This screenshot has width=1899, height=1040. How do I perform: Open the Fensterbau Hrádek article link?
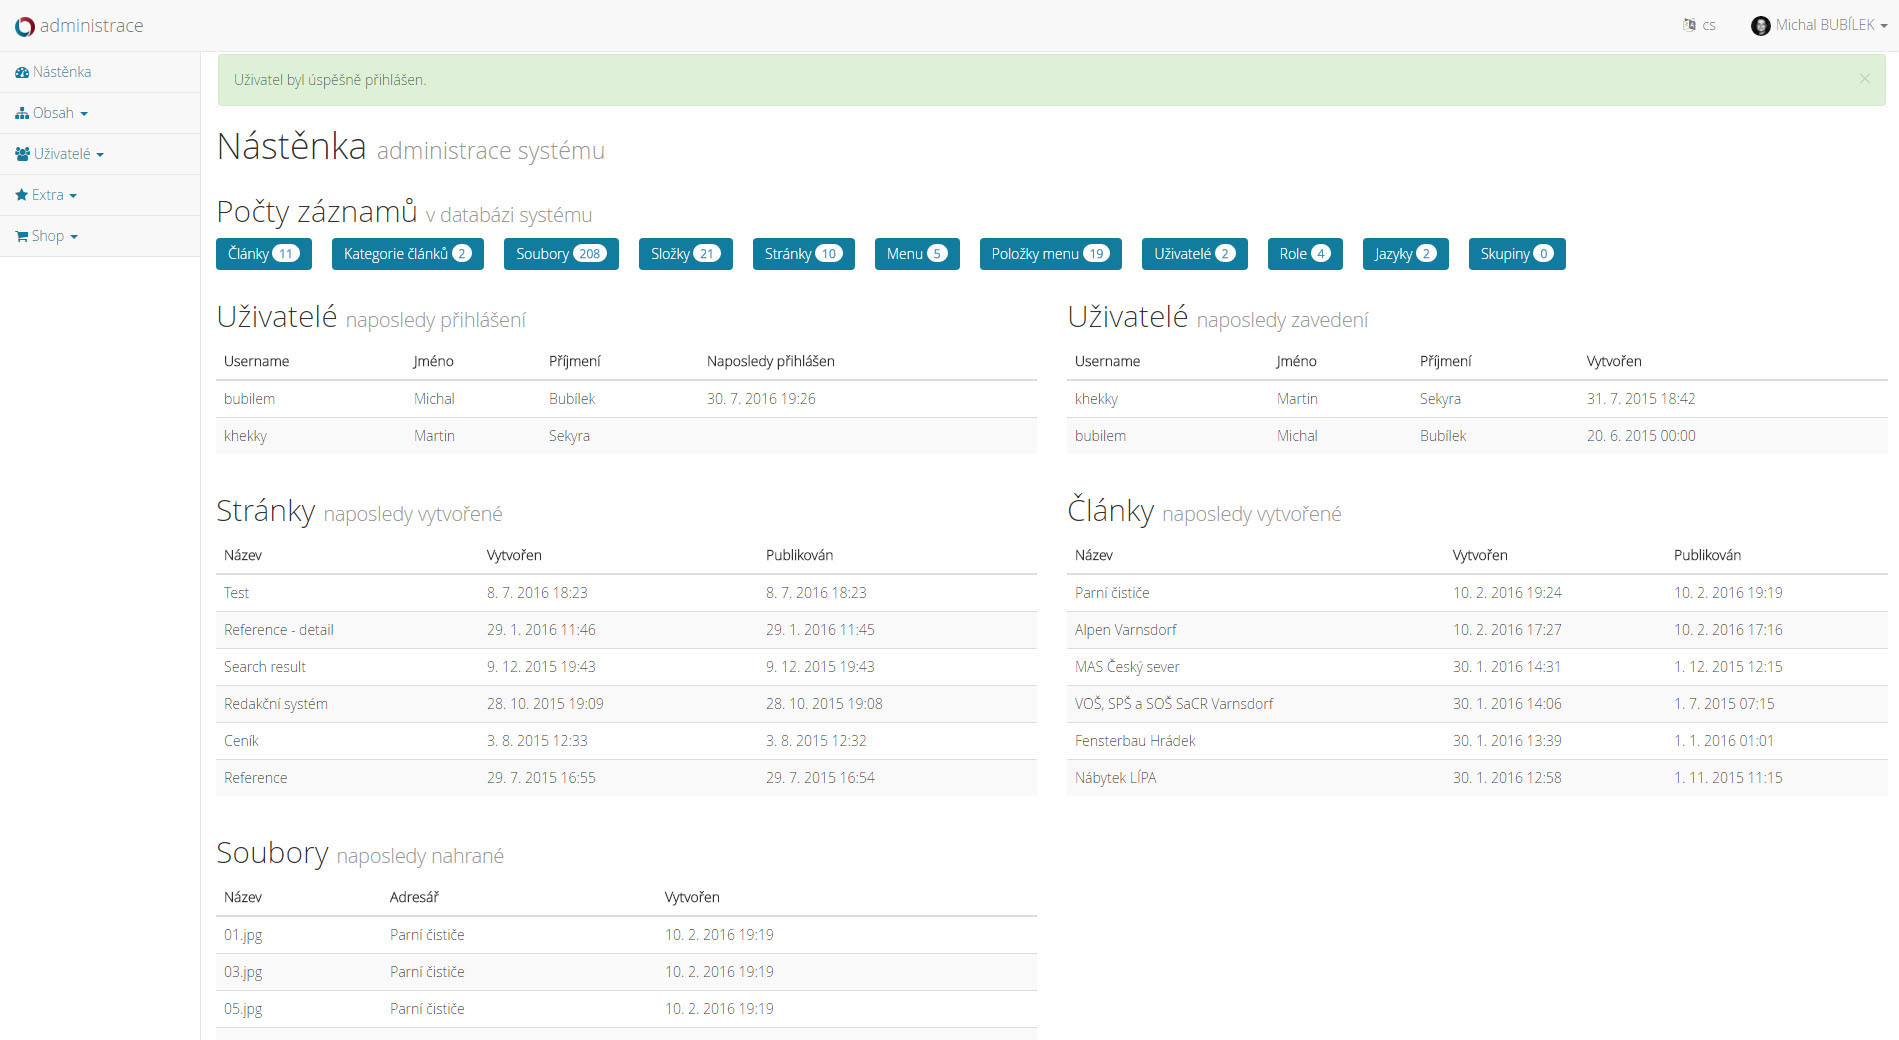point(1135,741)
